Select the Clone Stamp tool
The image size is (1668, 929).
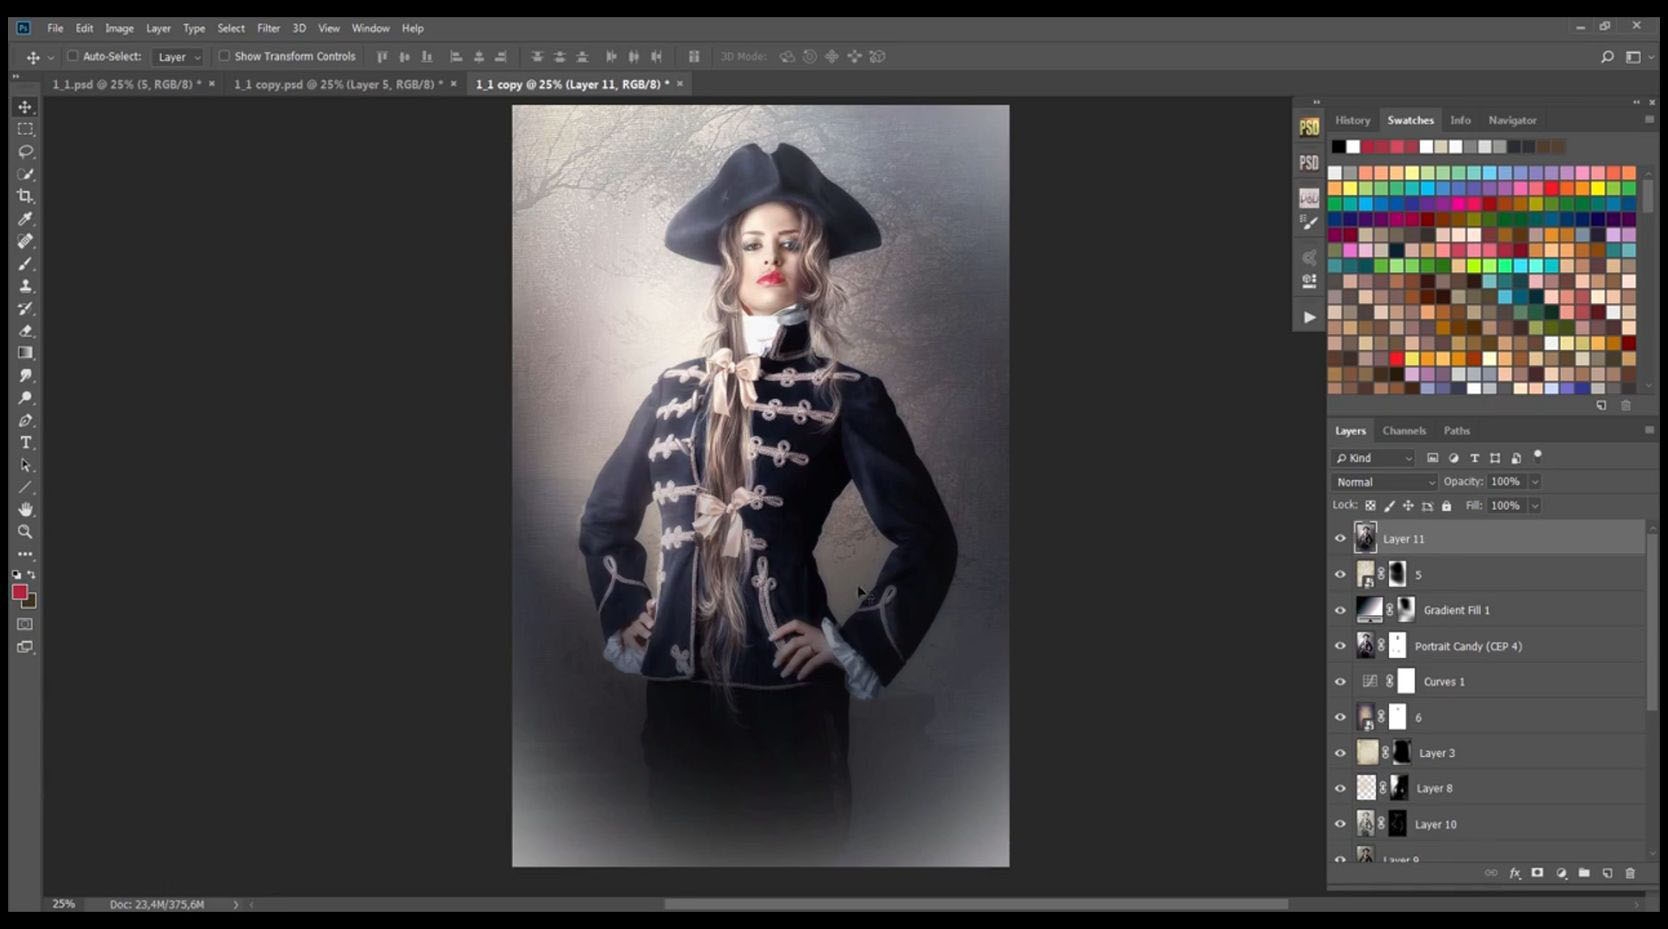pos(25,286)
